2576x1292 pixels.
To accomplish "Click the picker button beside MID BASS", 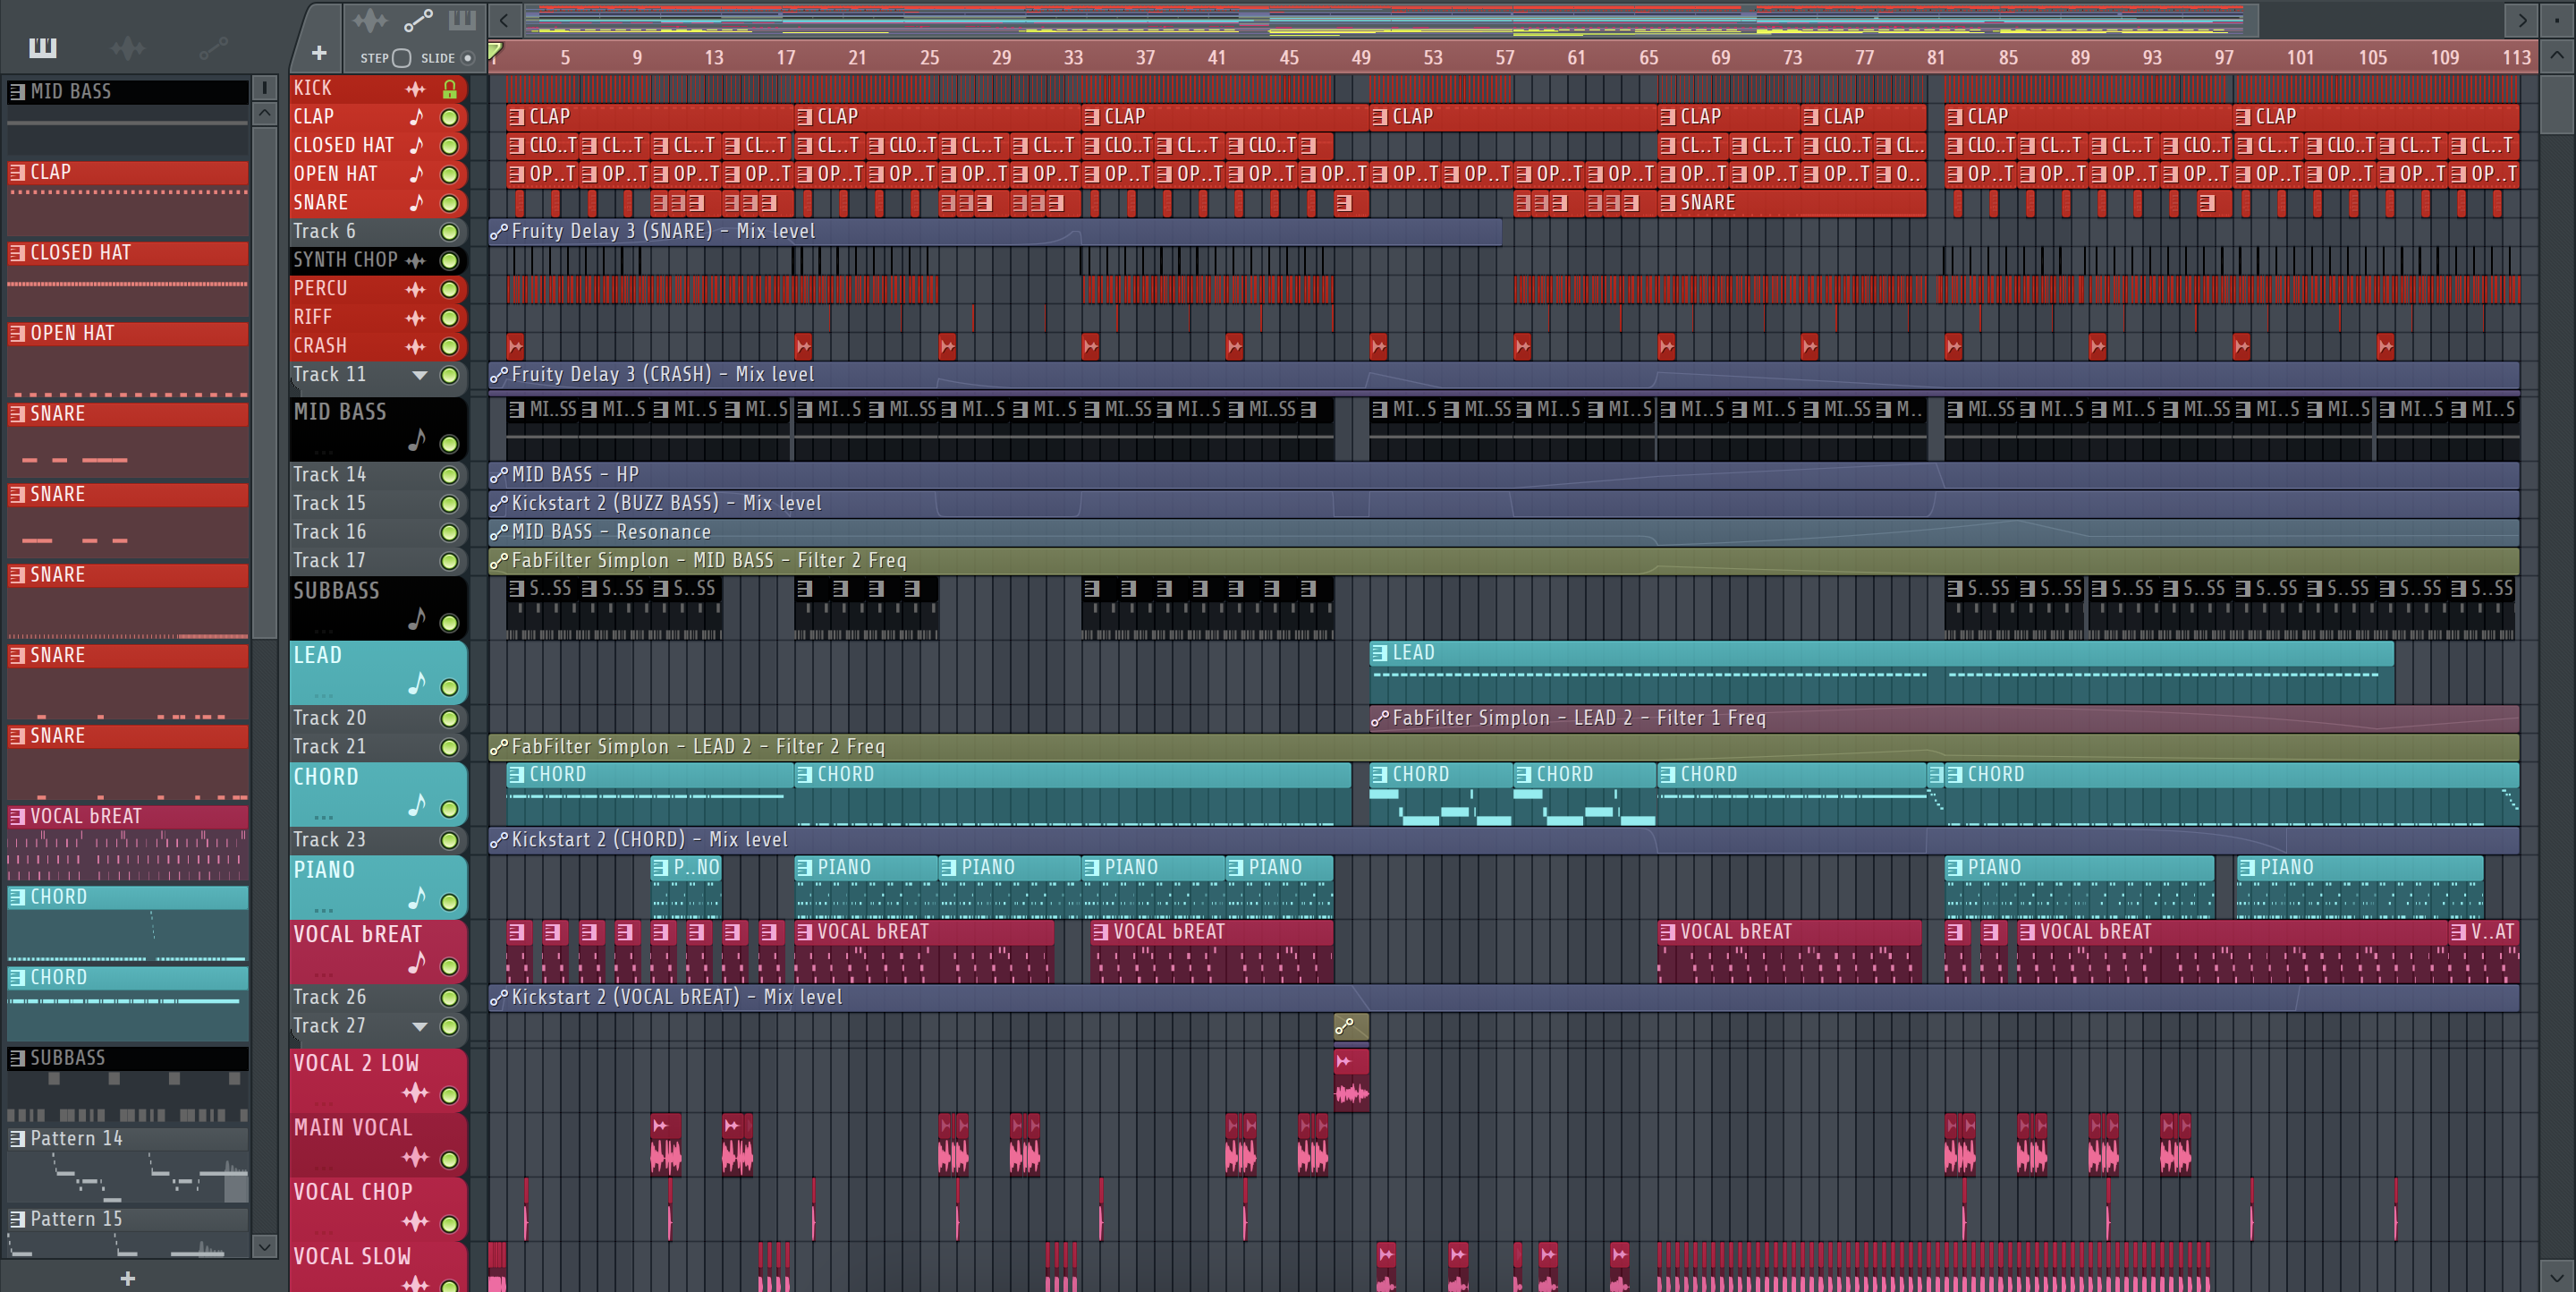I will pos(264,88).
